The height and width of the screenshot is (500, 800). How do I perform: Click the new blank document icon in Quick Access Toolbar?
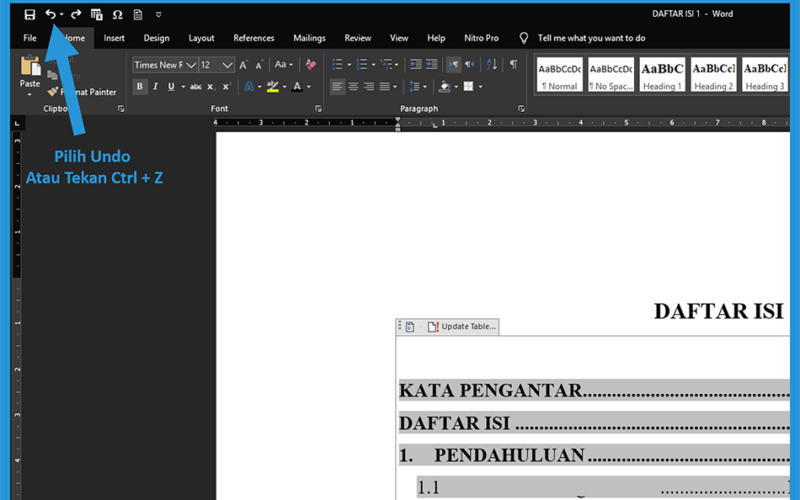click(x=138, y=14)
